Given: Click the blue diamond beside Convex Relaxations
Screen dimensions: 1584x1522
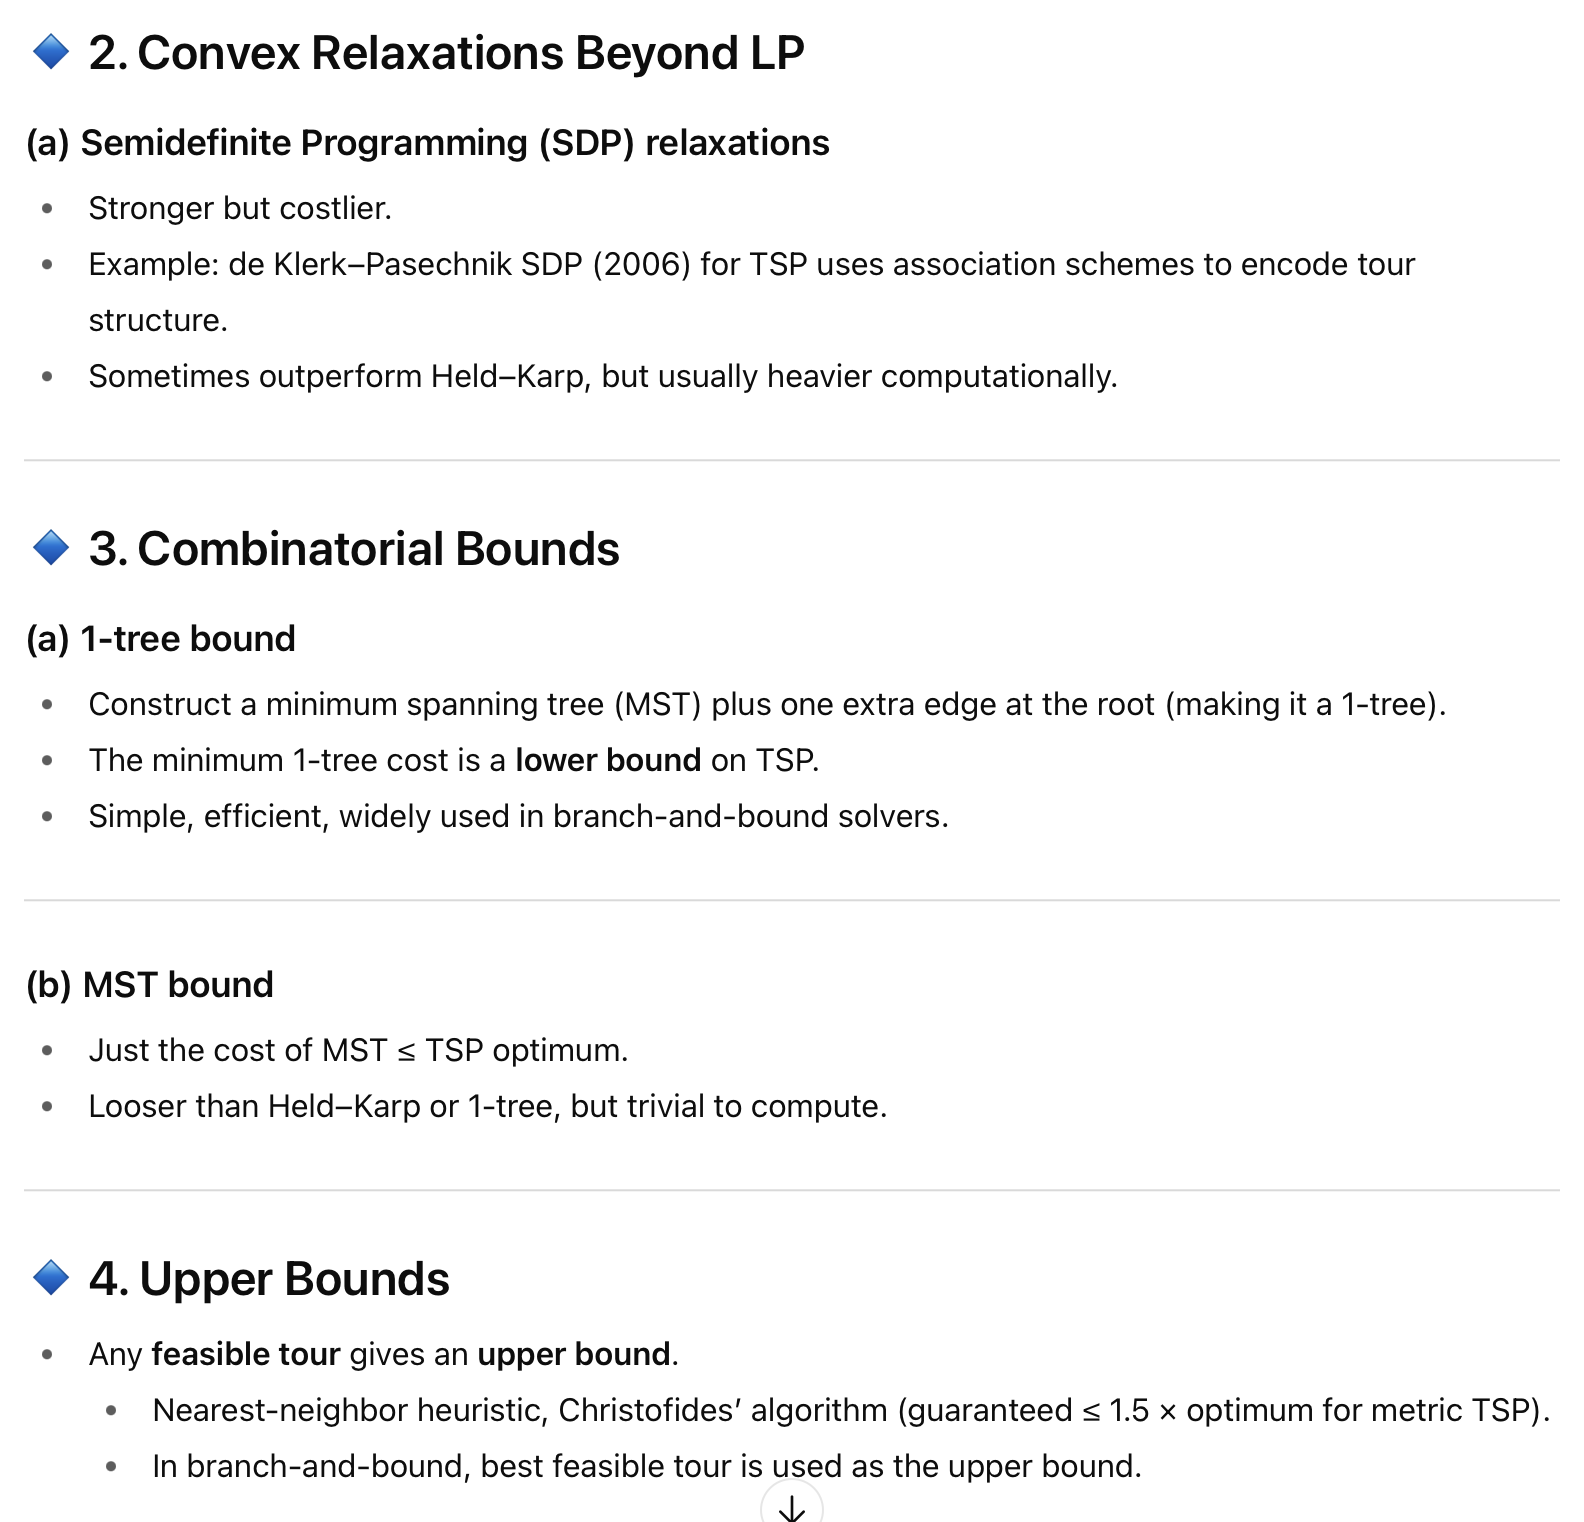Looking at the screenshot, I should click(x=51, y=52).
